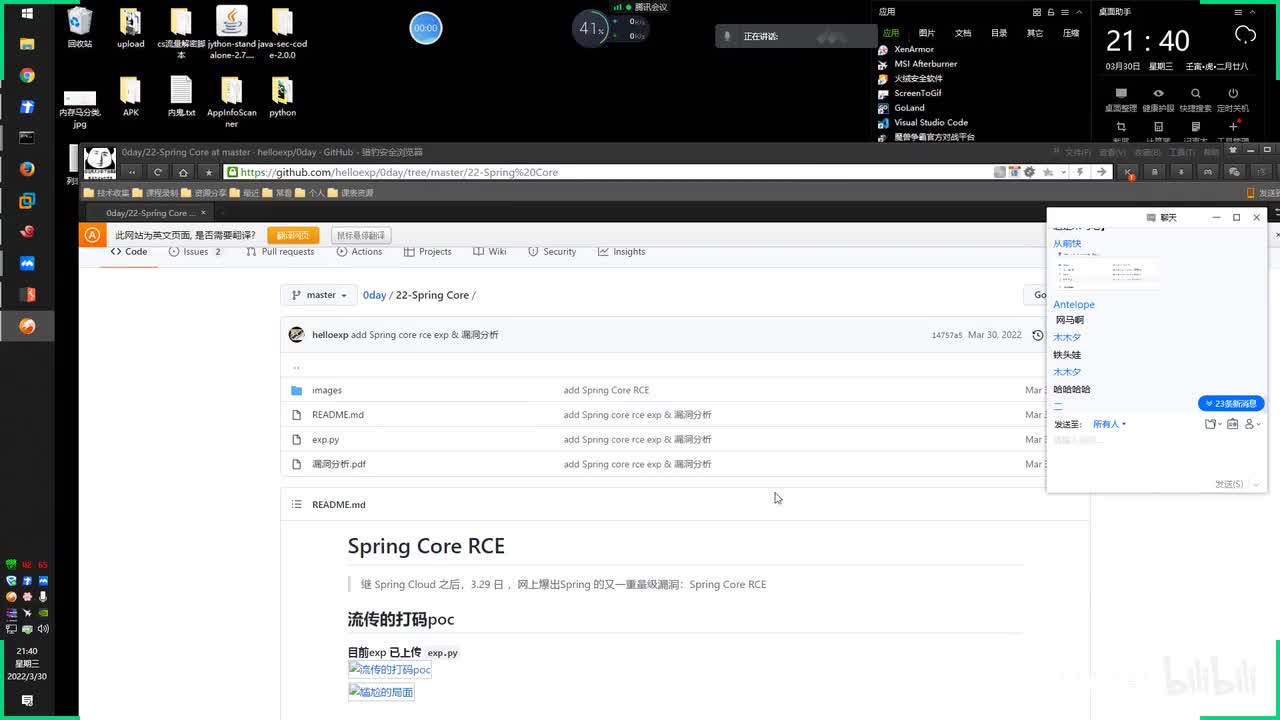This screenshot has height=720, width=1280.
Task: Click the 0day breadcrumb link
Action: tap(374, 295)
